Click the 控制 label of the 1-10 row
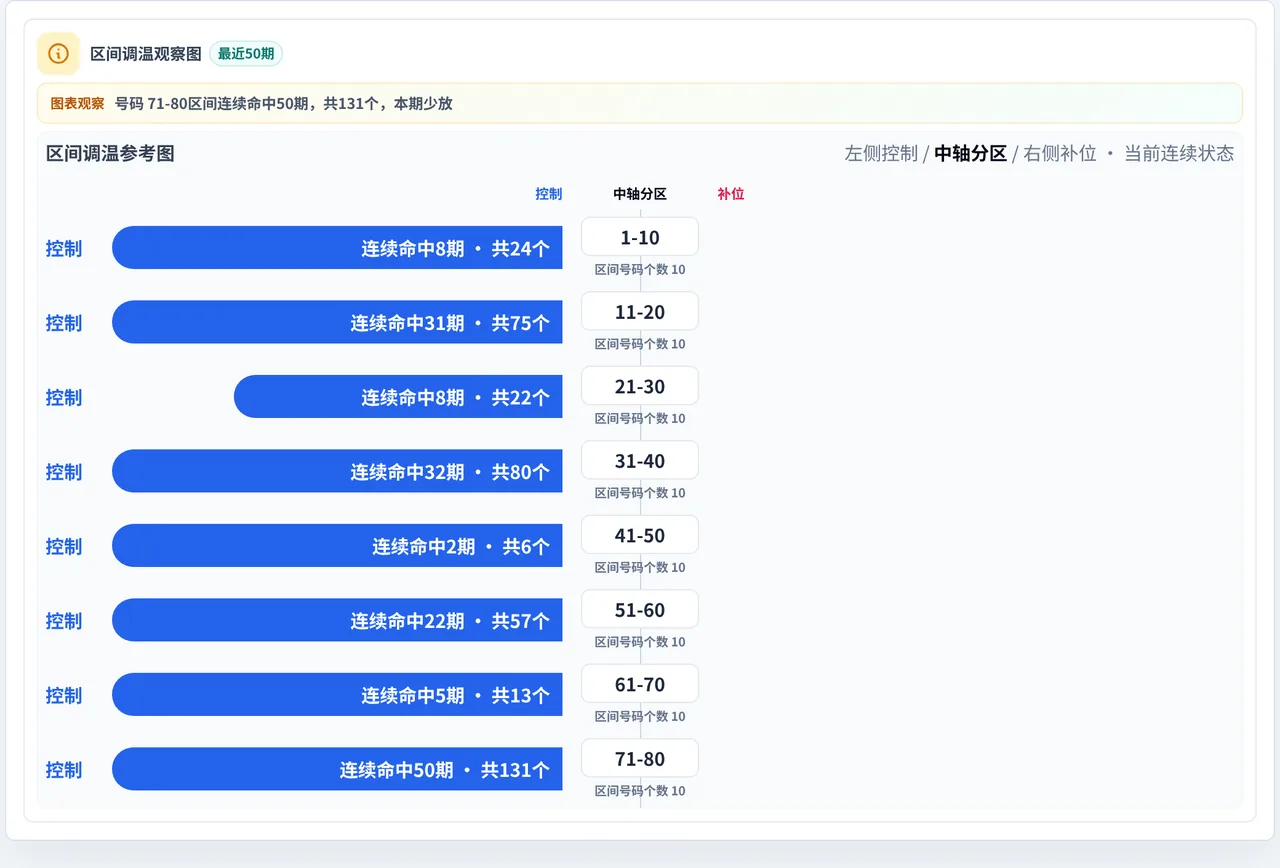 click(x=64, y=248)
